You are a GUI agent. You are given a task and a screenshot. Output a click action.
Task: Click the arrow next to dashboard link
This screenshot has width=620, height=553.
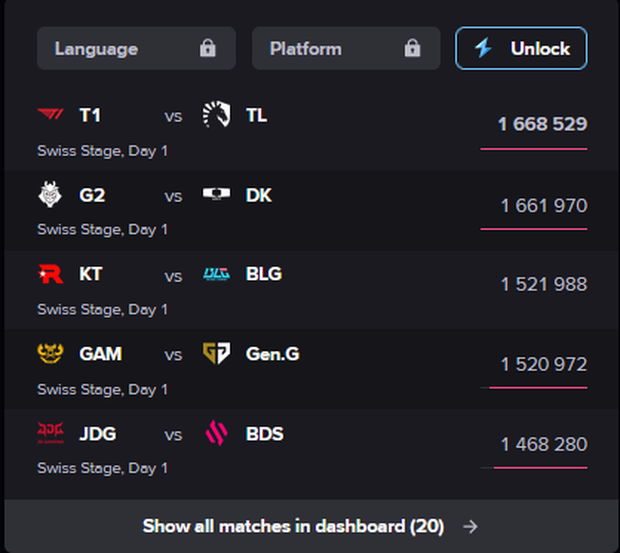pos(471,526)
